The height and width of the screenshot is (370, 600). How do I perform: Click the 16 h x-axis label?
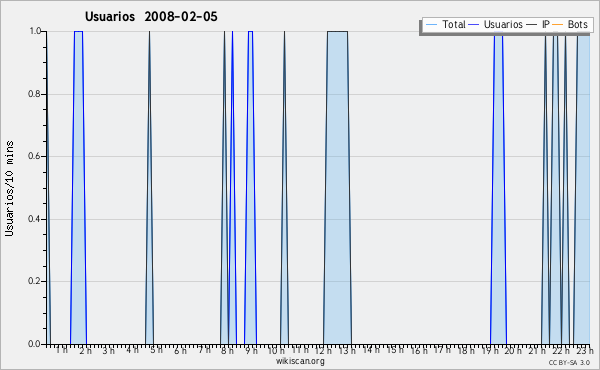[419, 350]
